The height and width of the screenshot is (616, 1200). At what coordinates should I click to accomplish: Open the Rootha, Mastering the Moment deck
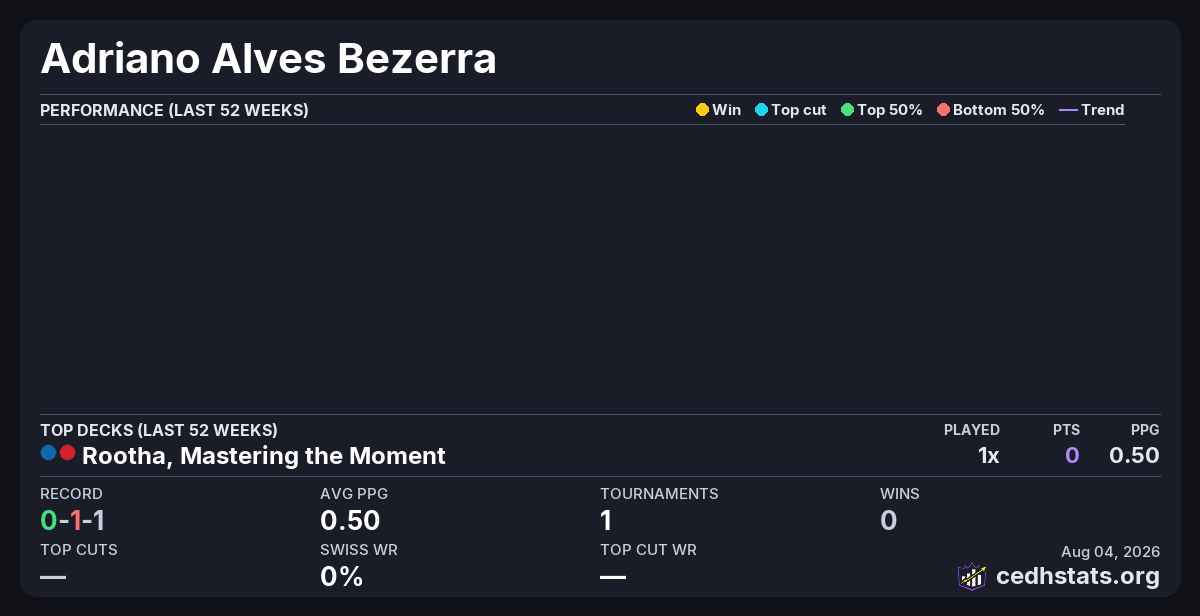(264, 456)
